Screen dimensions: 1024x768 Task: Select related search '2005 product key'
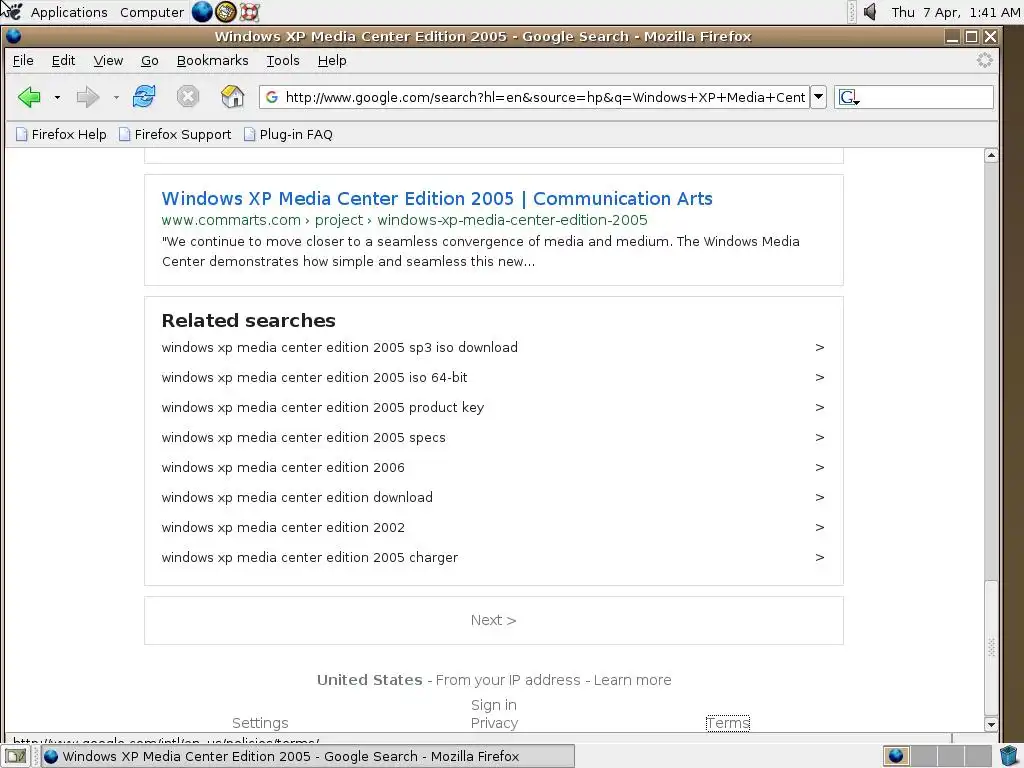click(323, 408)
